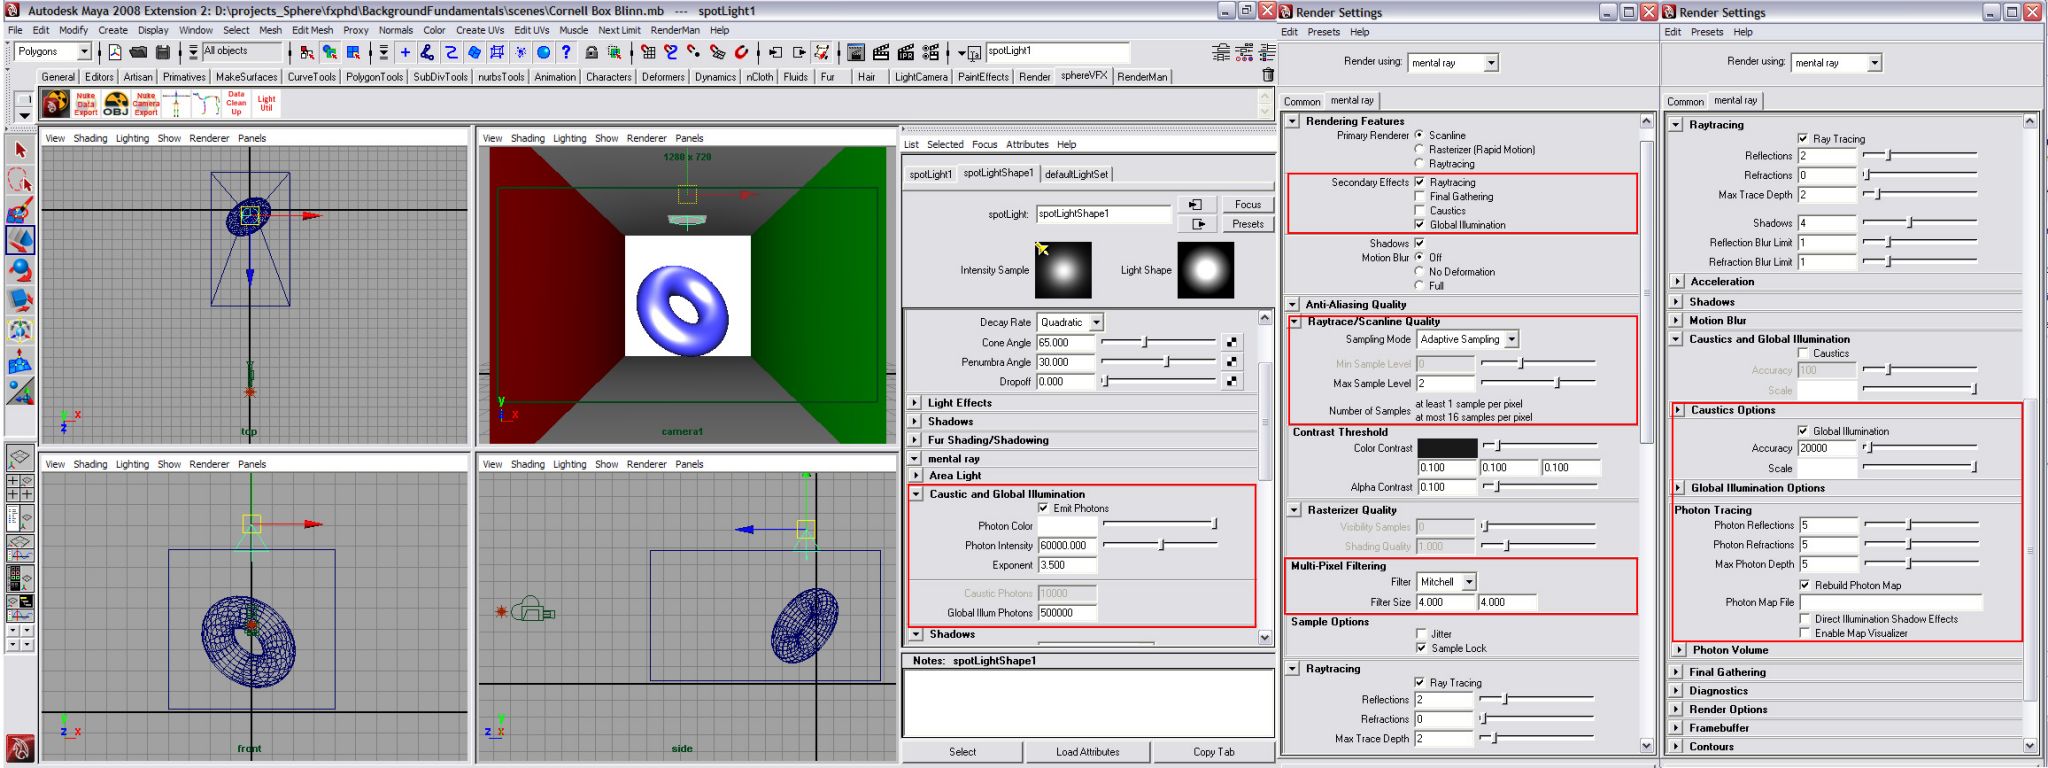Screen dimensions: 2048x768
Task: Select the Paint Selection tool in toolbox
Action: click(x=20, y=211)
